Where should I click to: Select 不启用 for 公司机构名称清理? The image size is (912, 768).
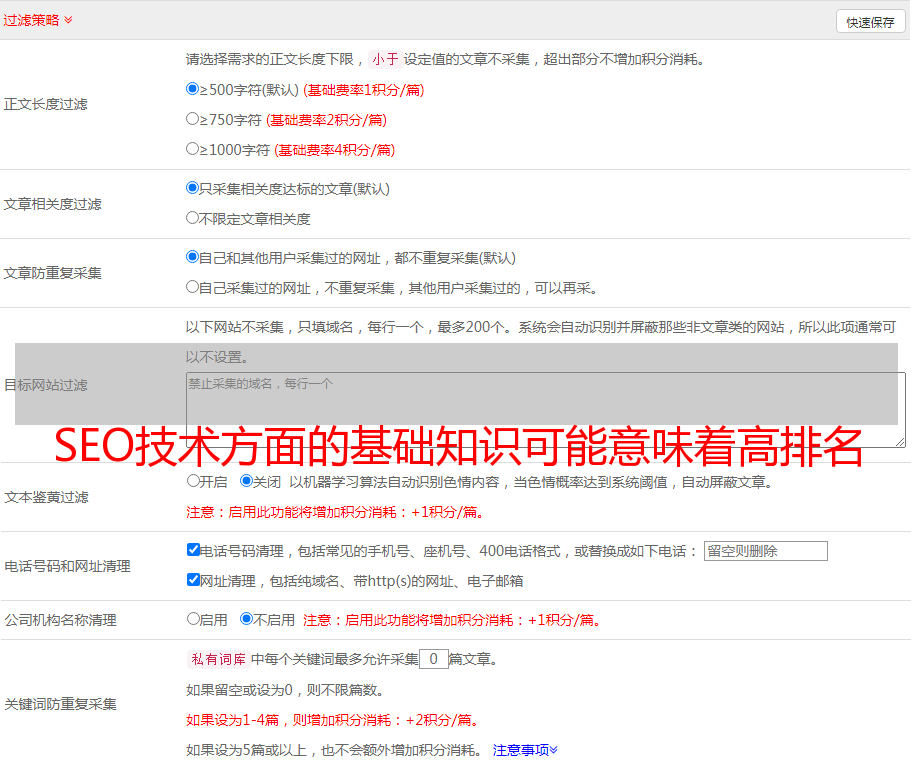tap(247, 619)
